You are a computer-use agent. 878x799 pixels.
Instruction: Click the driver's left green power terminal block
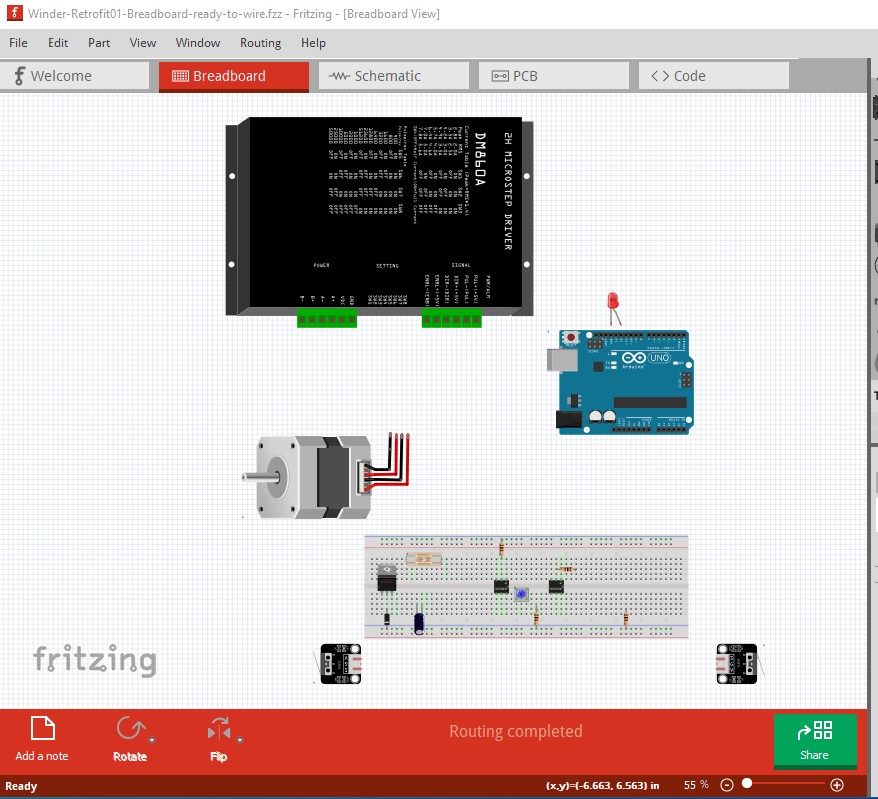tap(326, 319)
